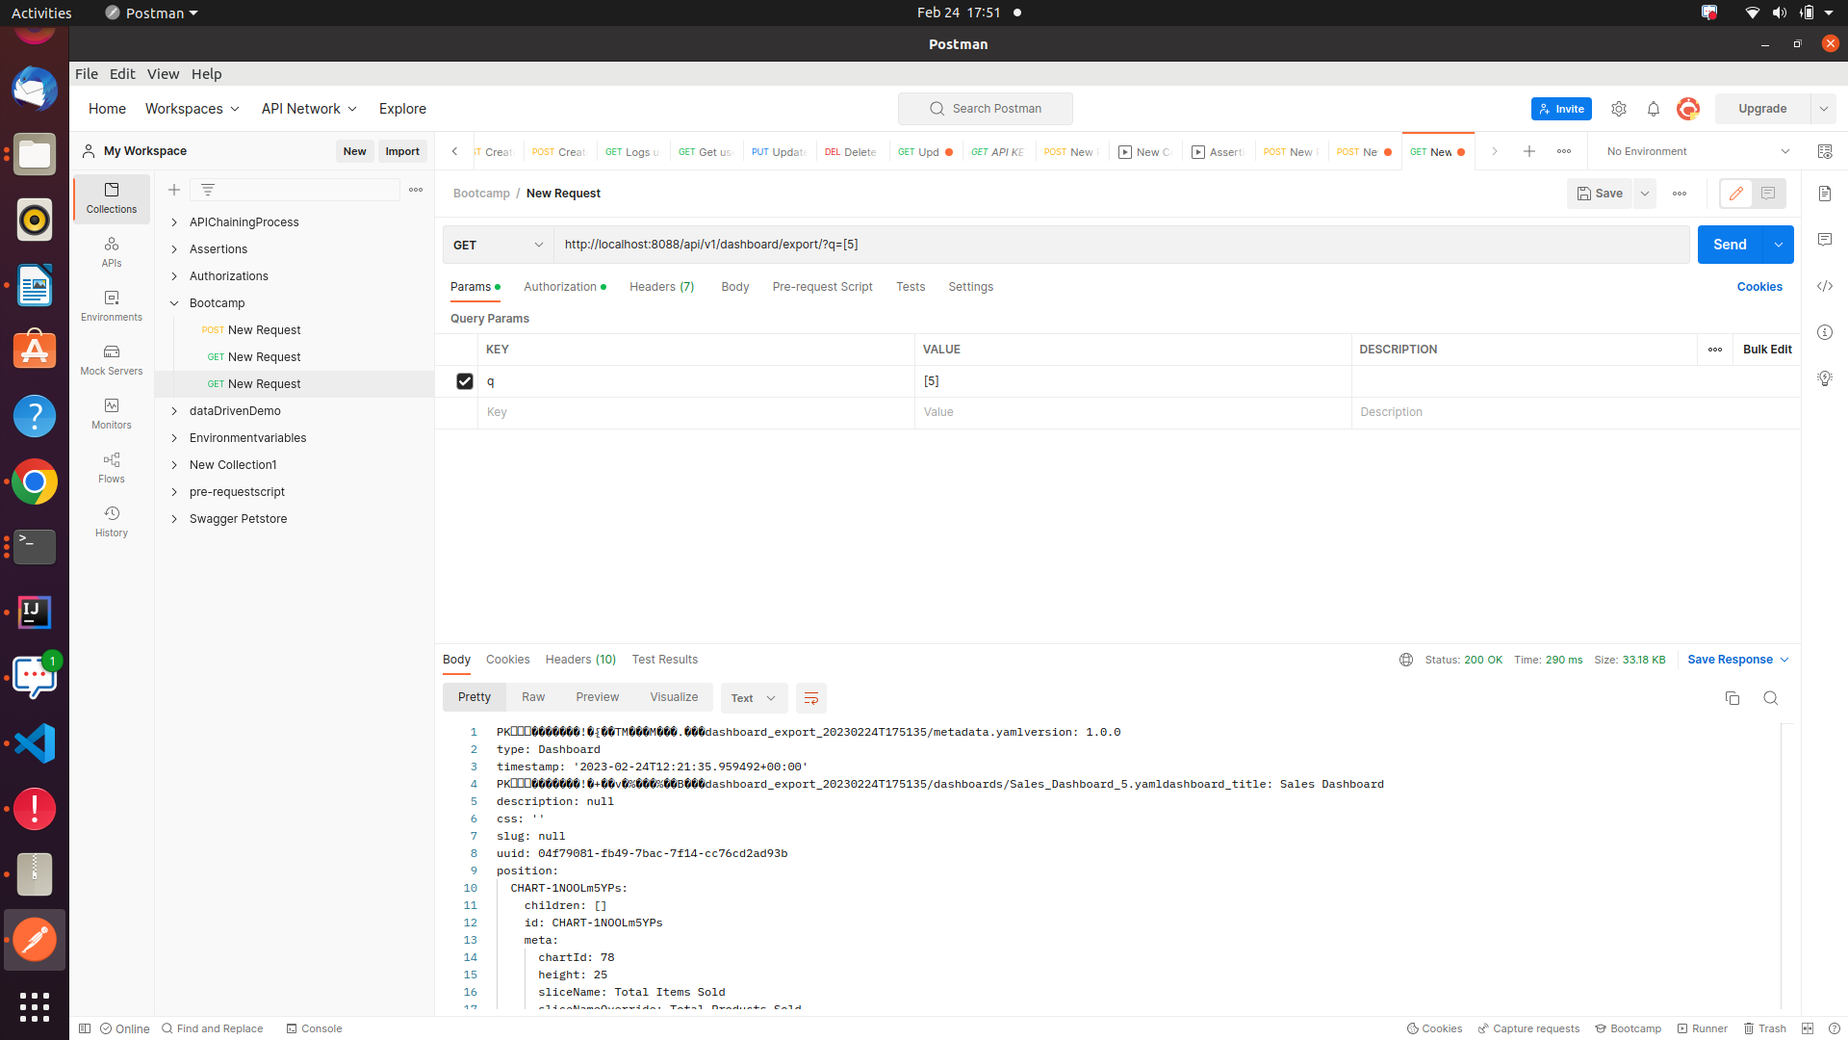Open new tab with plus icon
The width and height of the screenshot is (1848, 1040).
tap(1529, 151)
